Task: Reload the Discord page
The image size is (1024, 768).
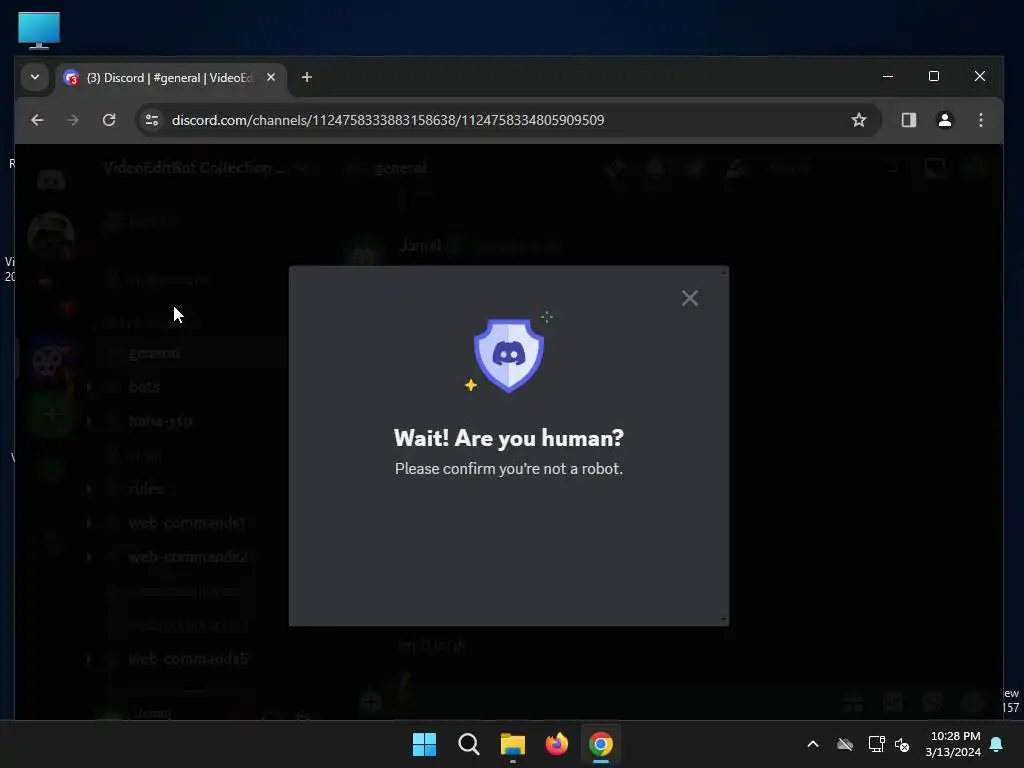Action: tap(109, 120)
